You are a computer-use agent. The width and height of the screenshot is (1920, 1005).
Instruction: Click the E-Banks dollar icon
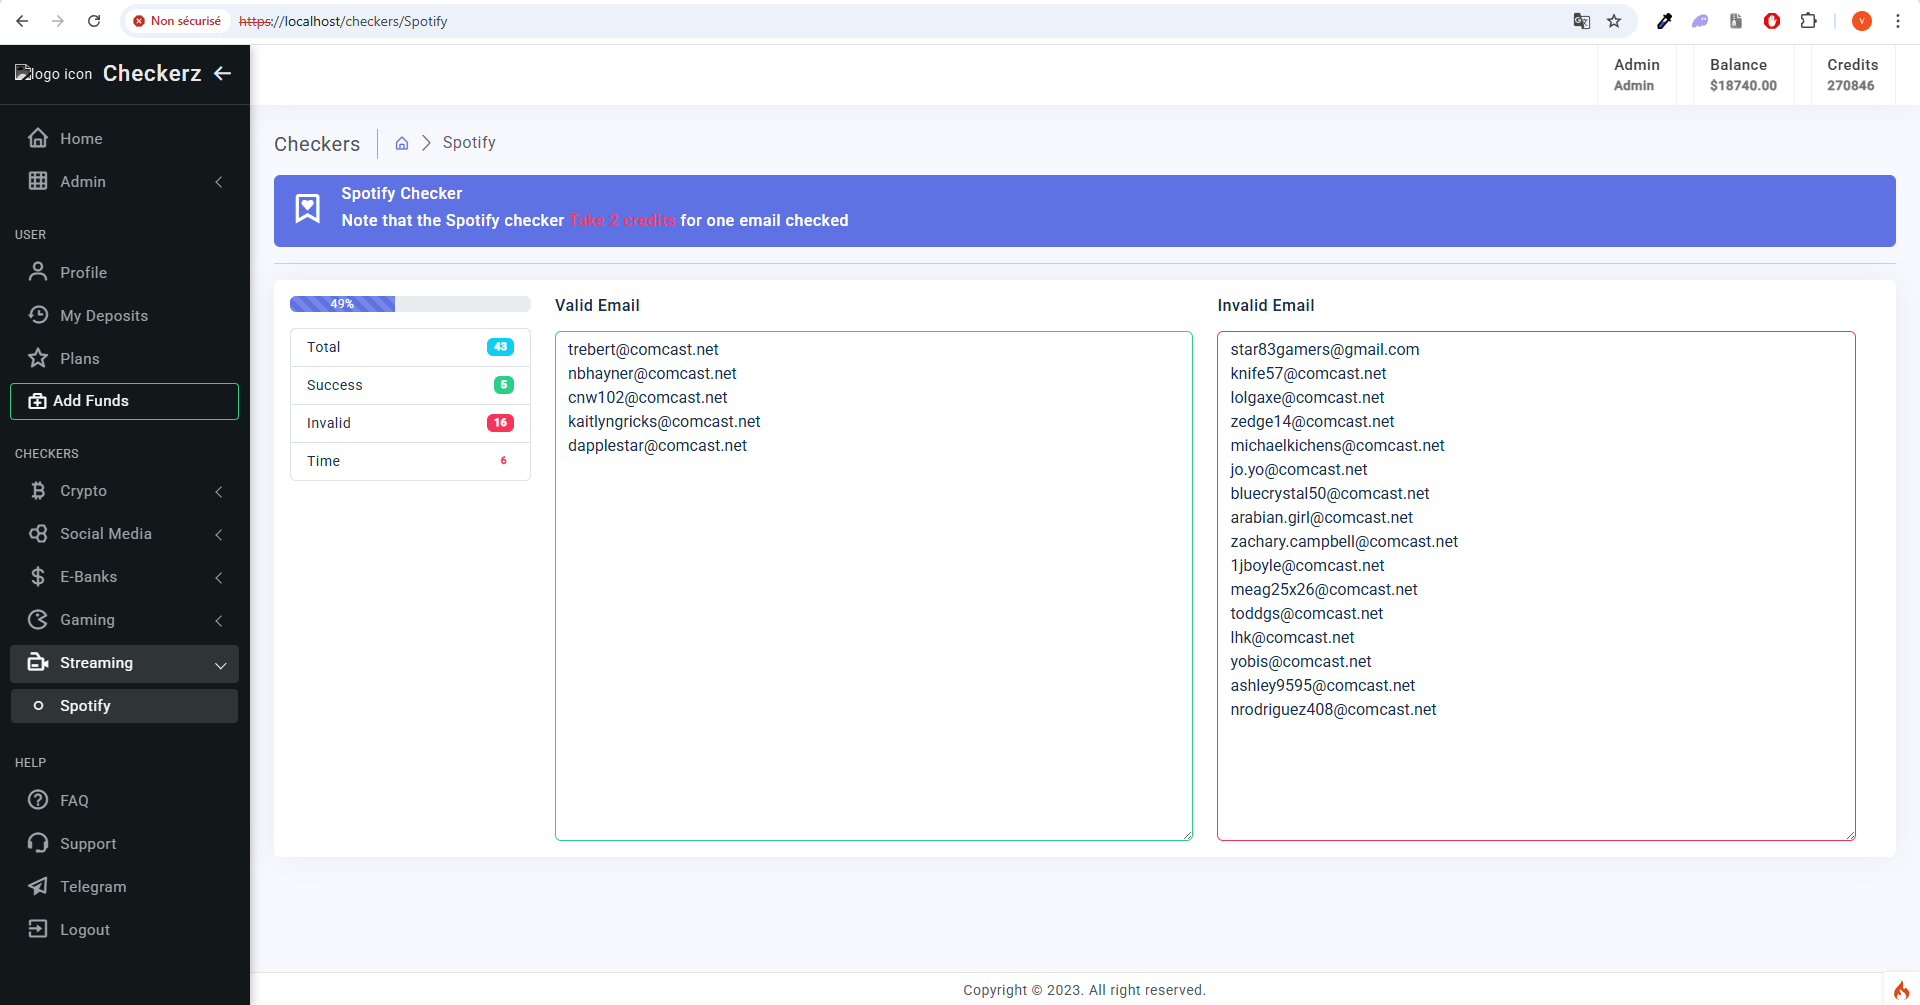pyautogui.click(x=38, y=576)
